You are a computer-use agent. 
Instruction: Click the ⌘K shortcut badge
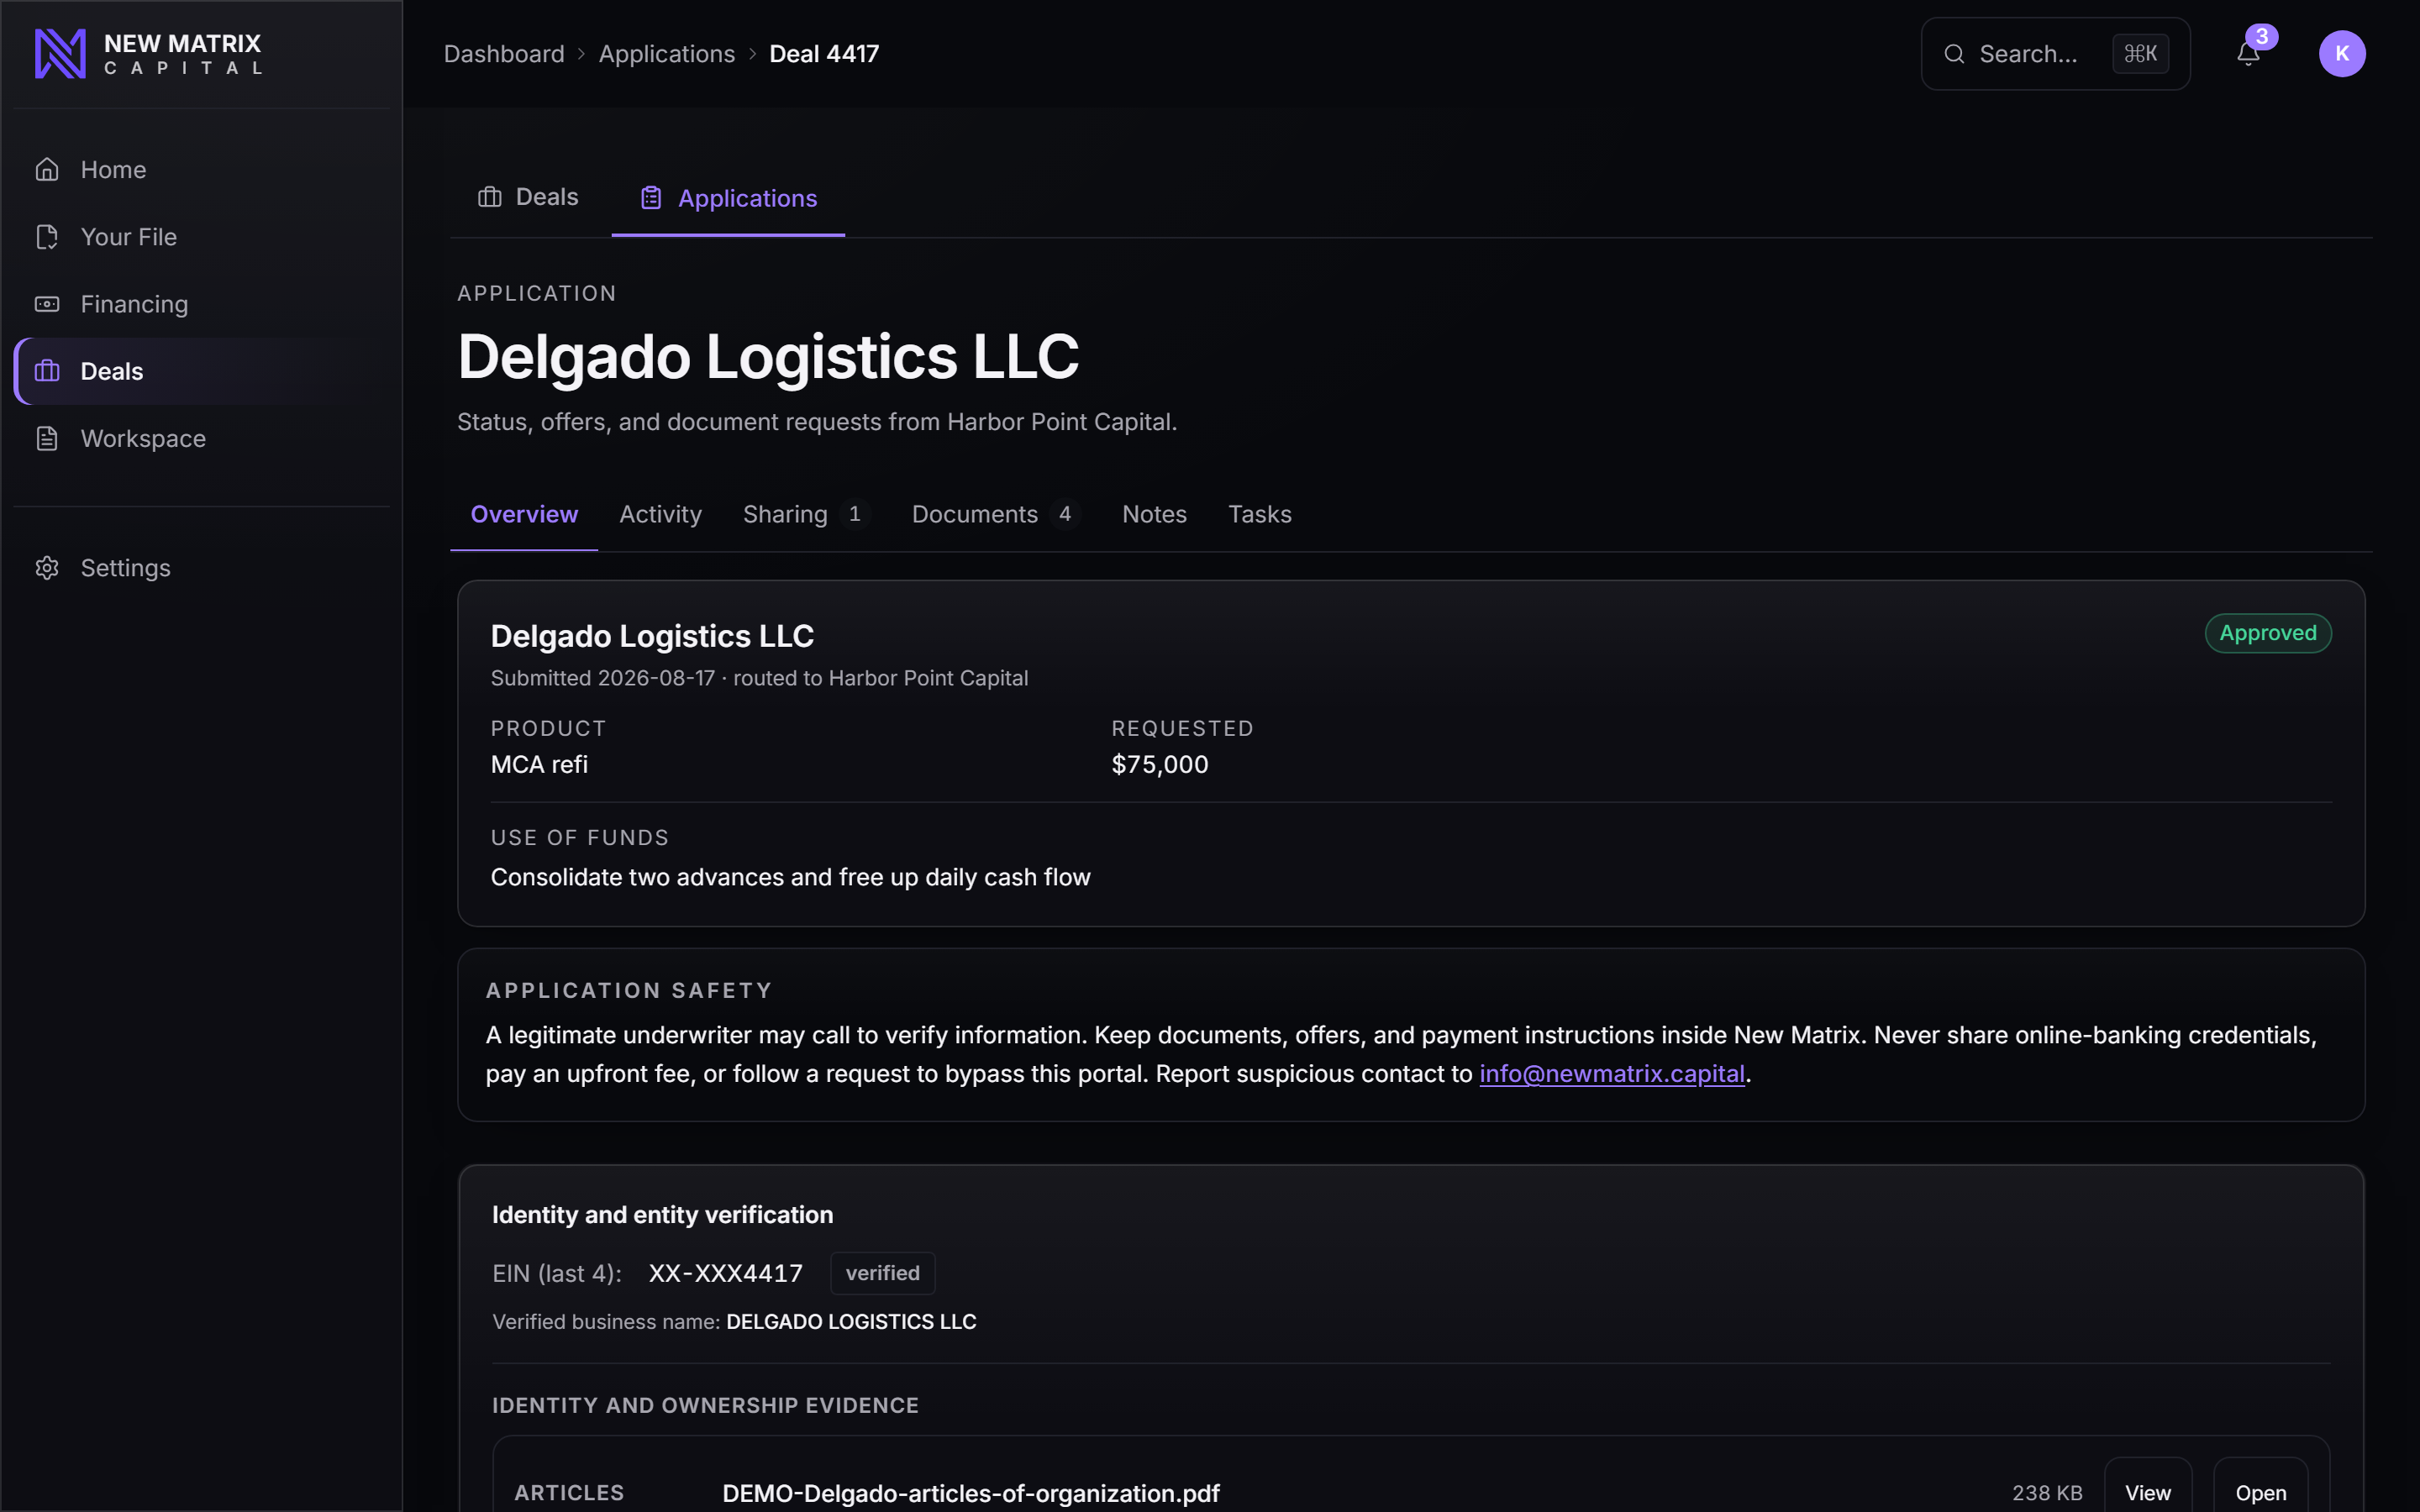point(2140,54)
